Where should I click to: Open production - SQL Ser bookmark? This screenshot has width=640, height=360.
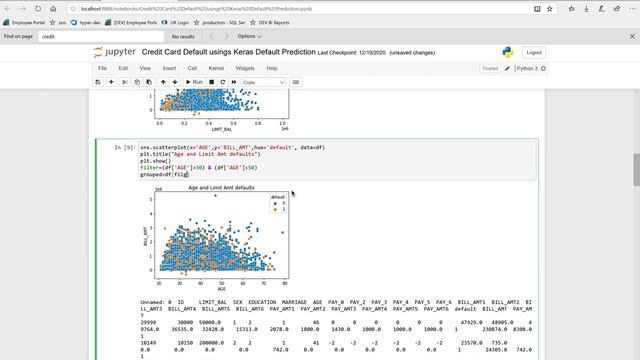[x=220, y=23]
